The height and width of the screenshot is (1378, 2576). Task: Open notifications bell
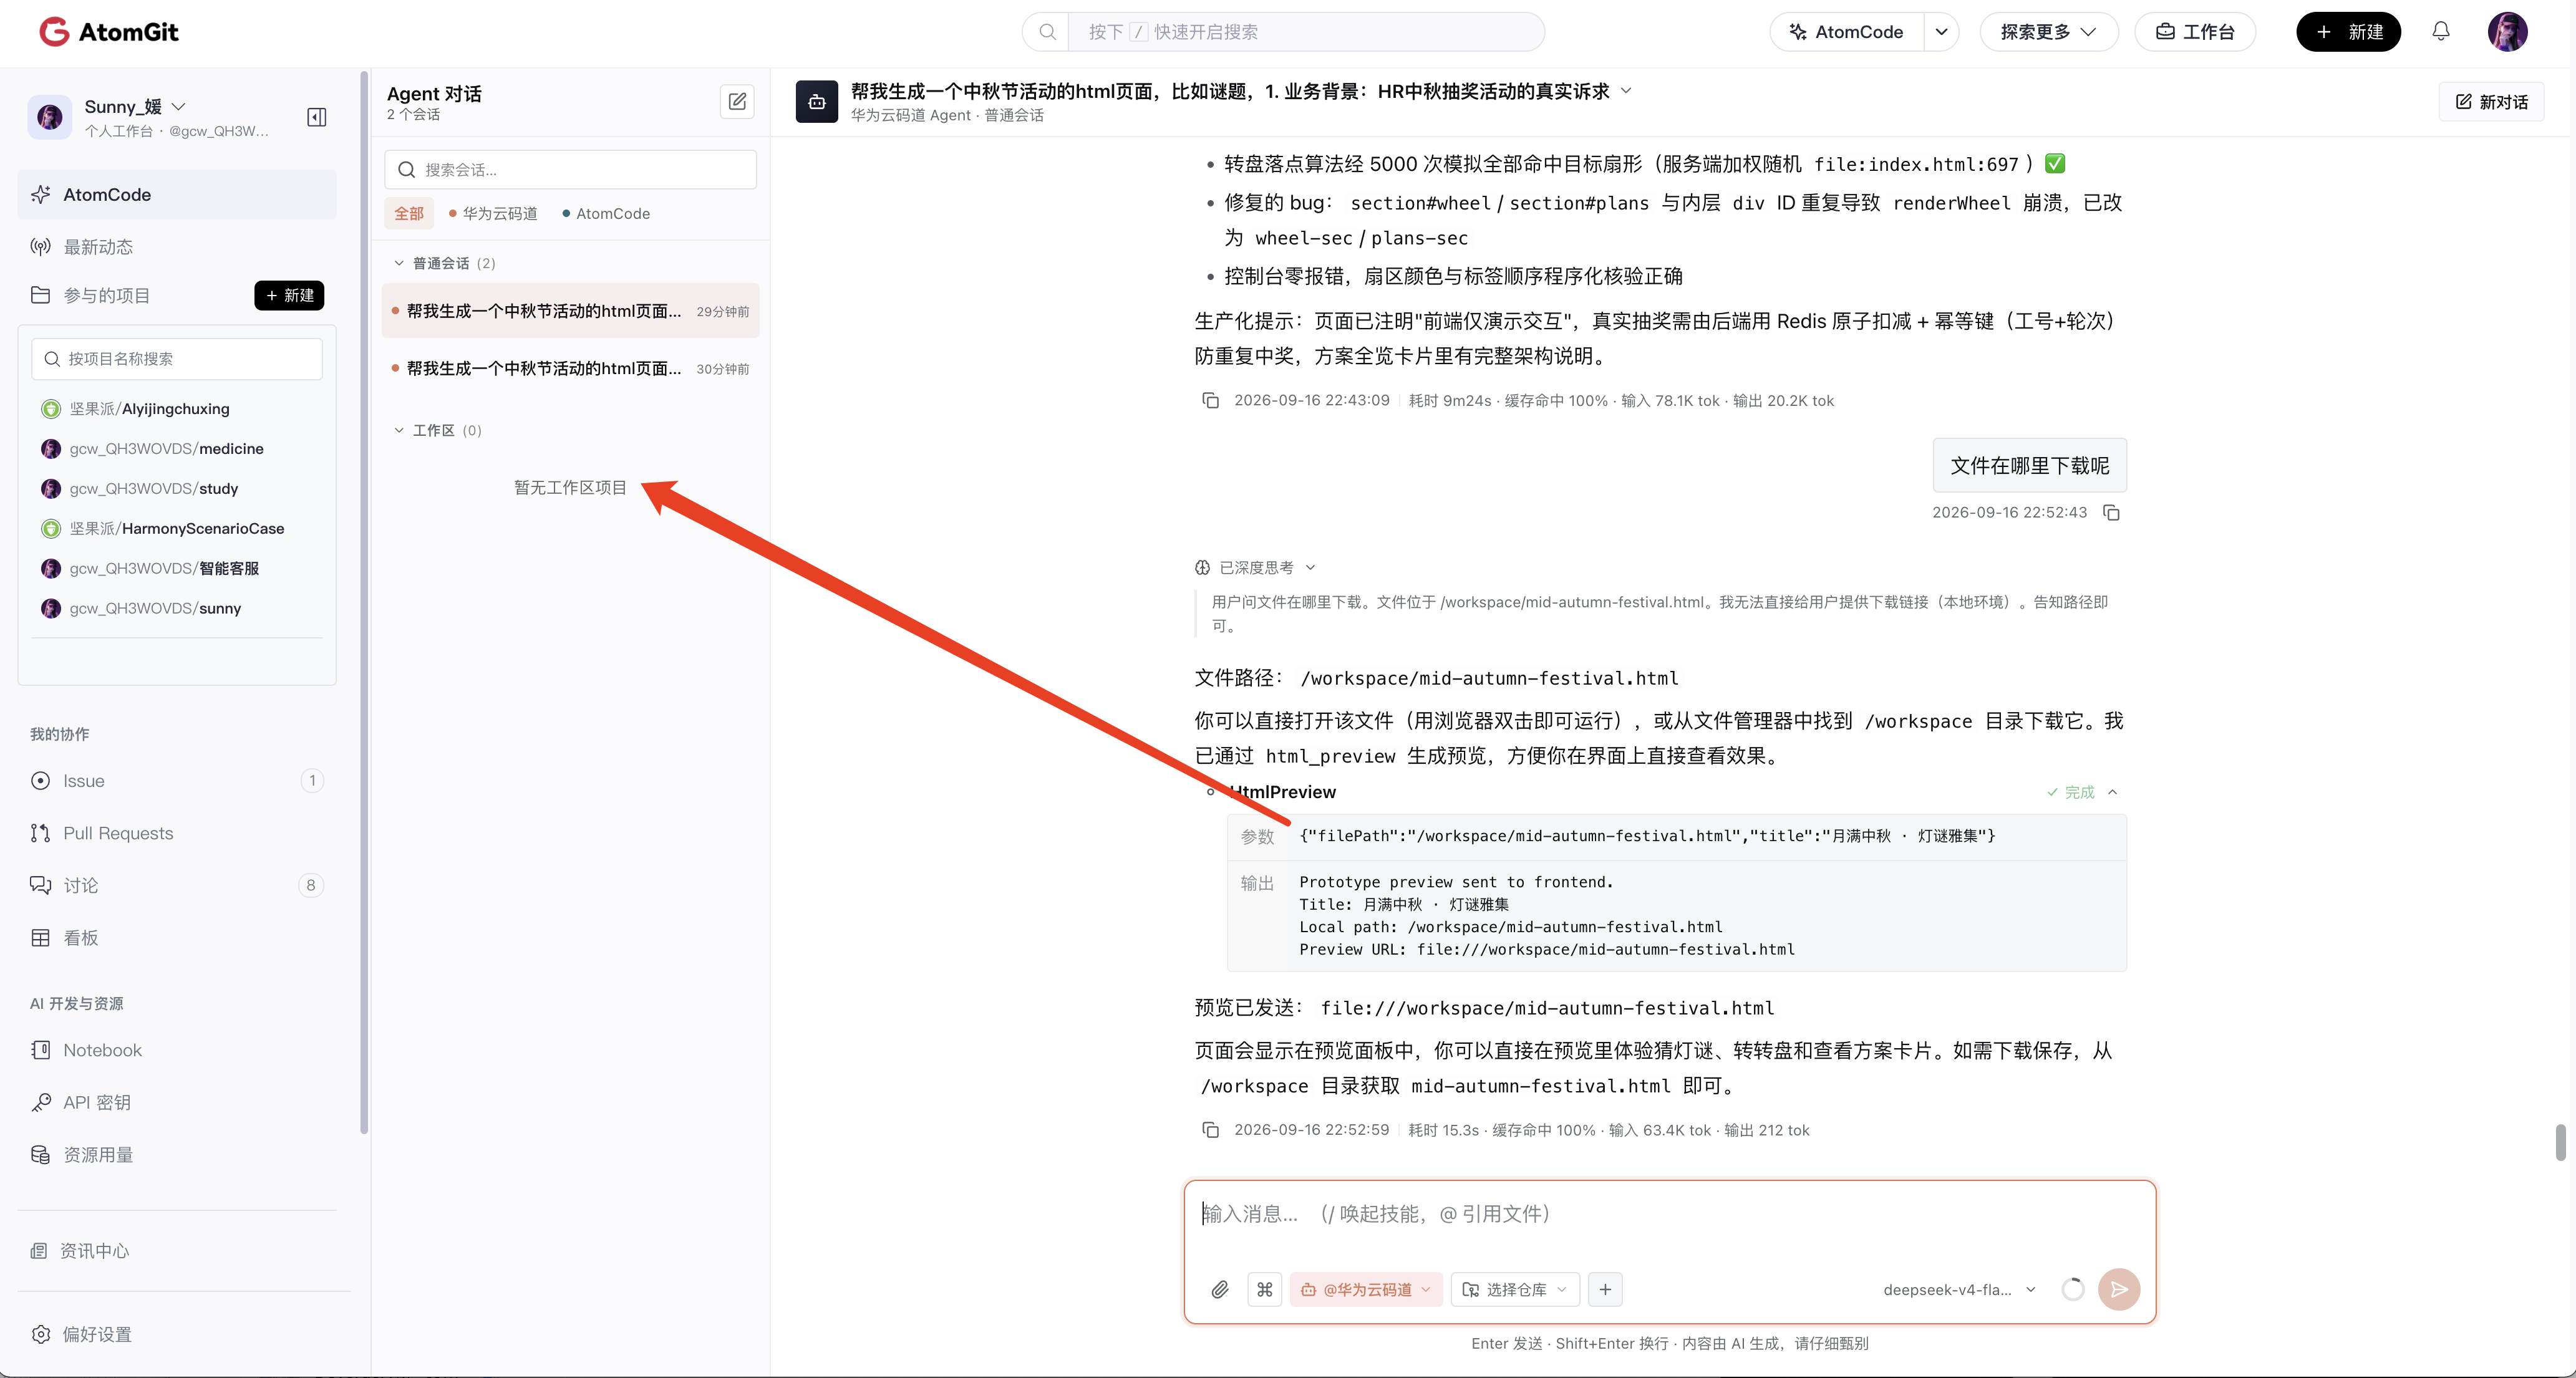(2440, 32)
